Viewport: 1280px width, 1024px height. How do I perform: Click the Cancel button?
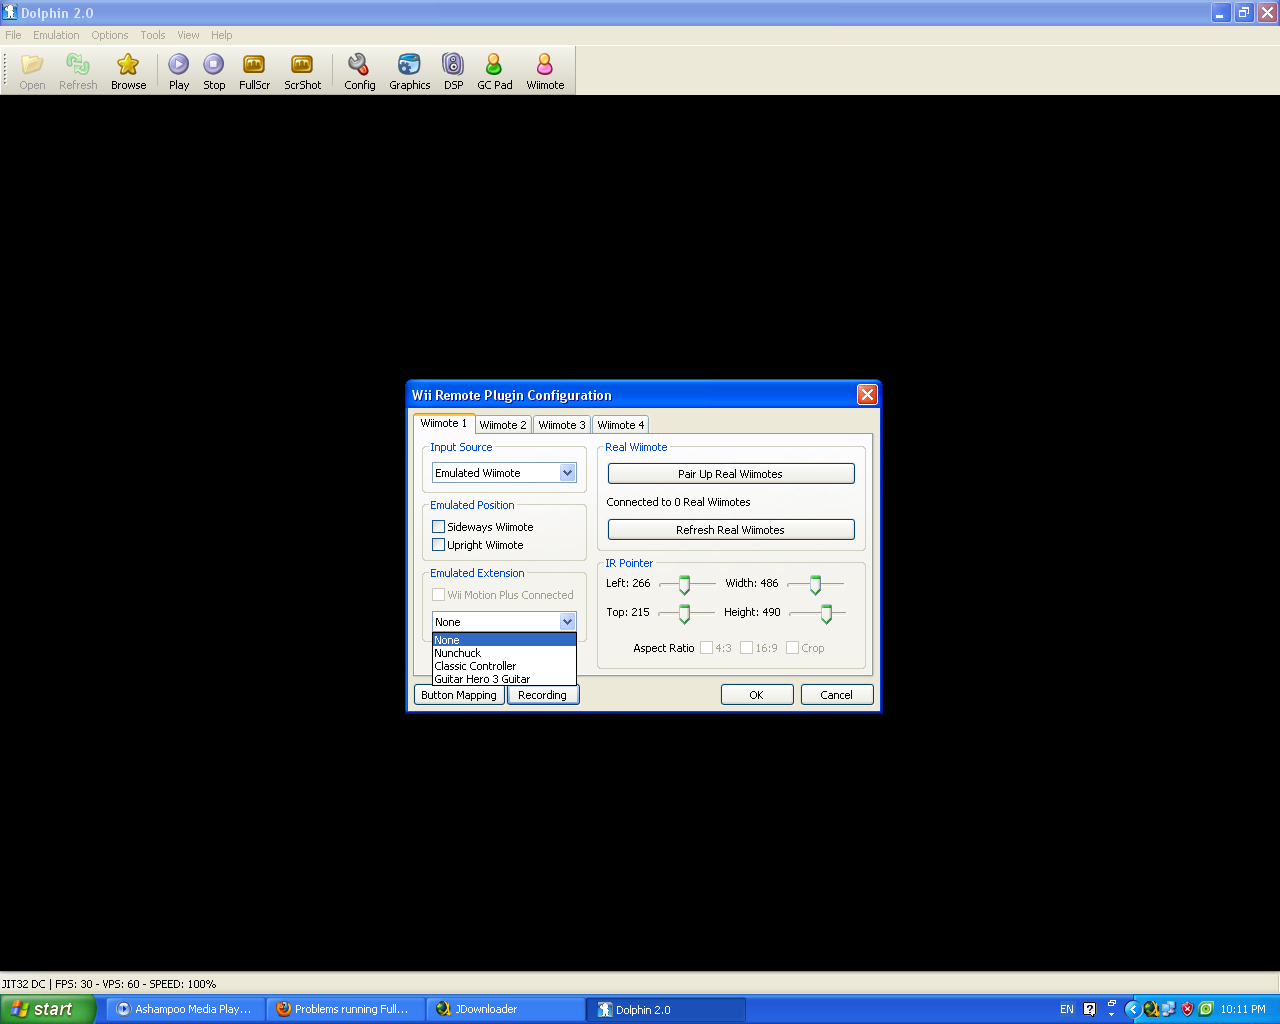coord(837,695)
